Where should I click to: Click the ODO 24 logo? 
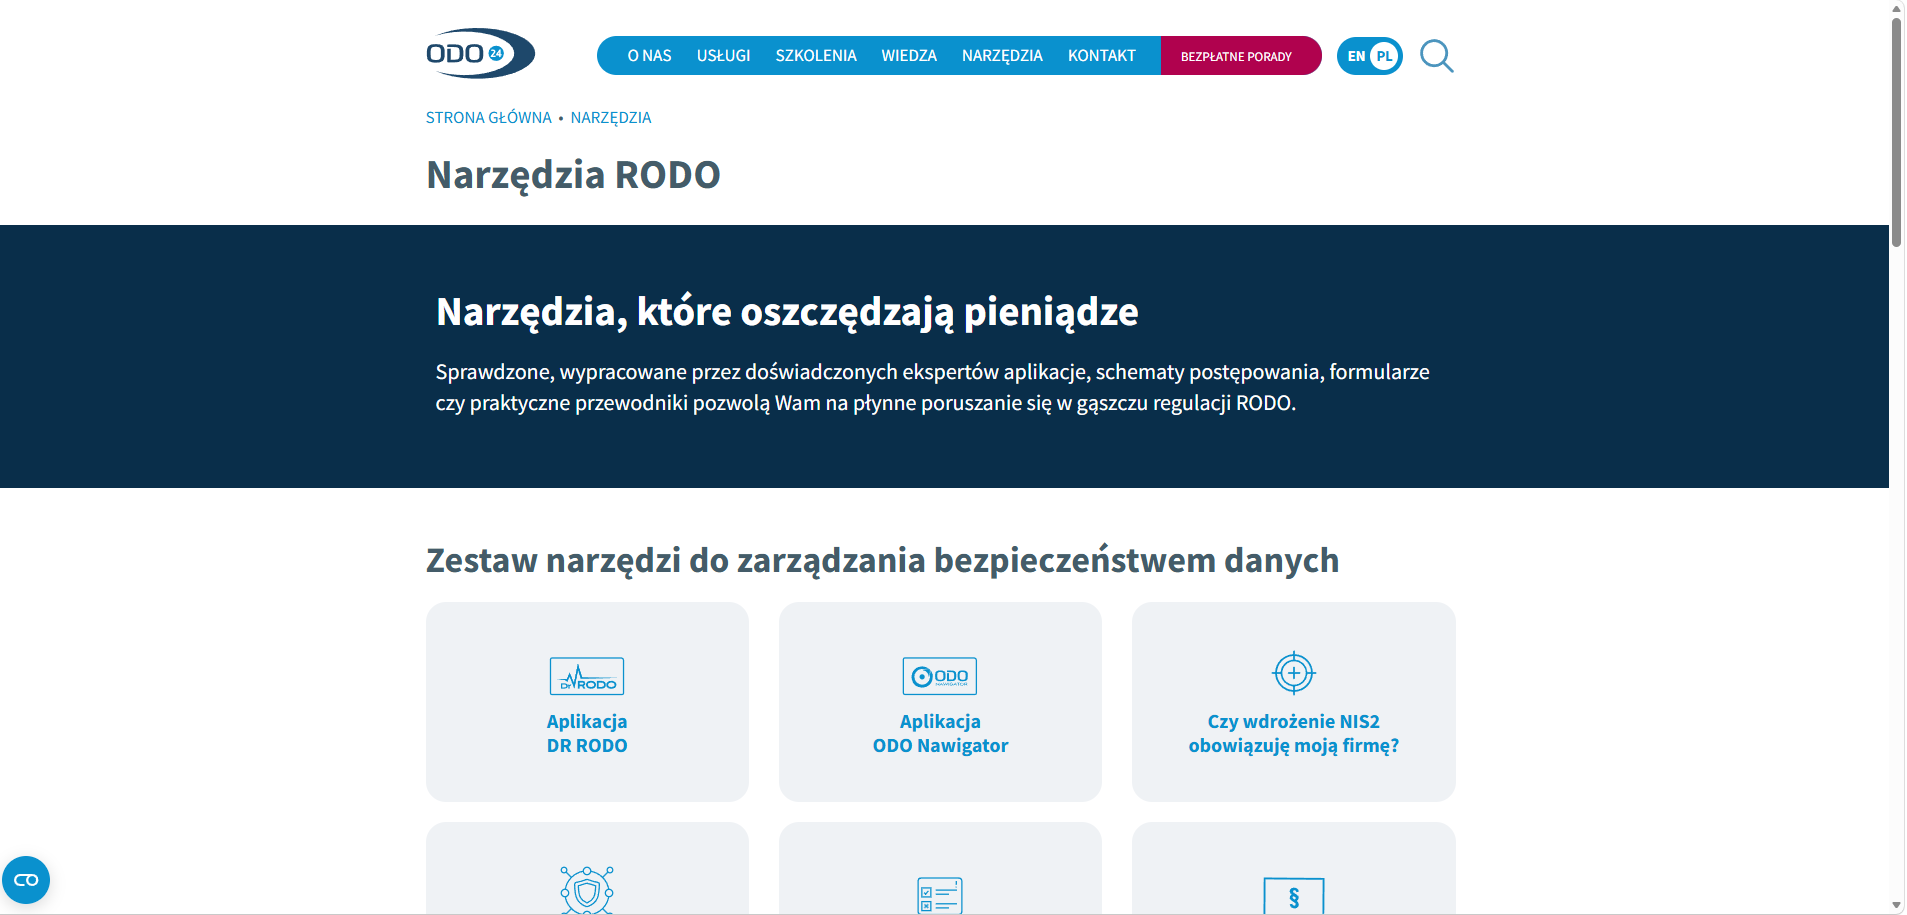(x=479, y=52)
